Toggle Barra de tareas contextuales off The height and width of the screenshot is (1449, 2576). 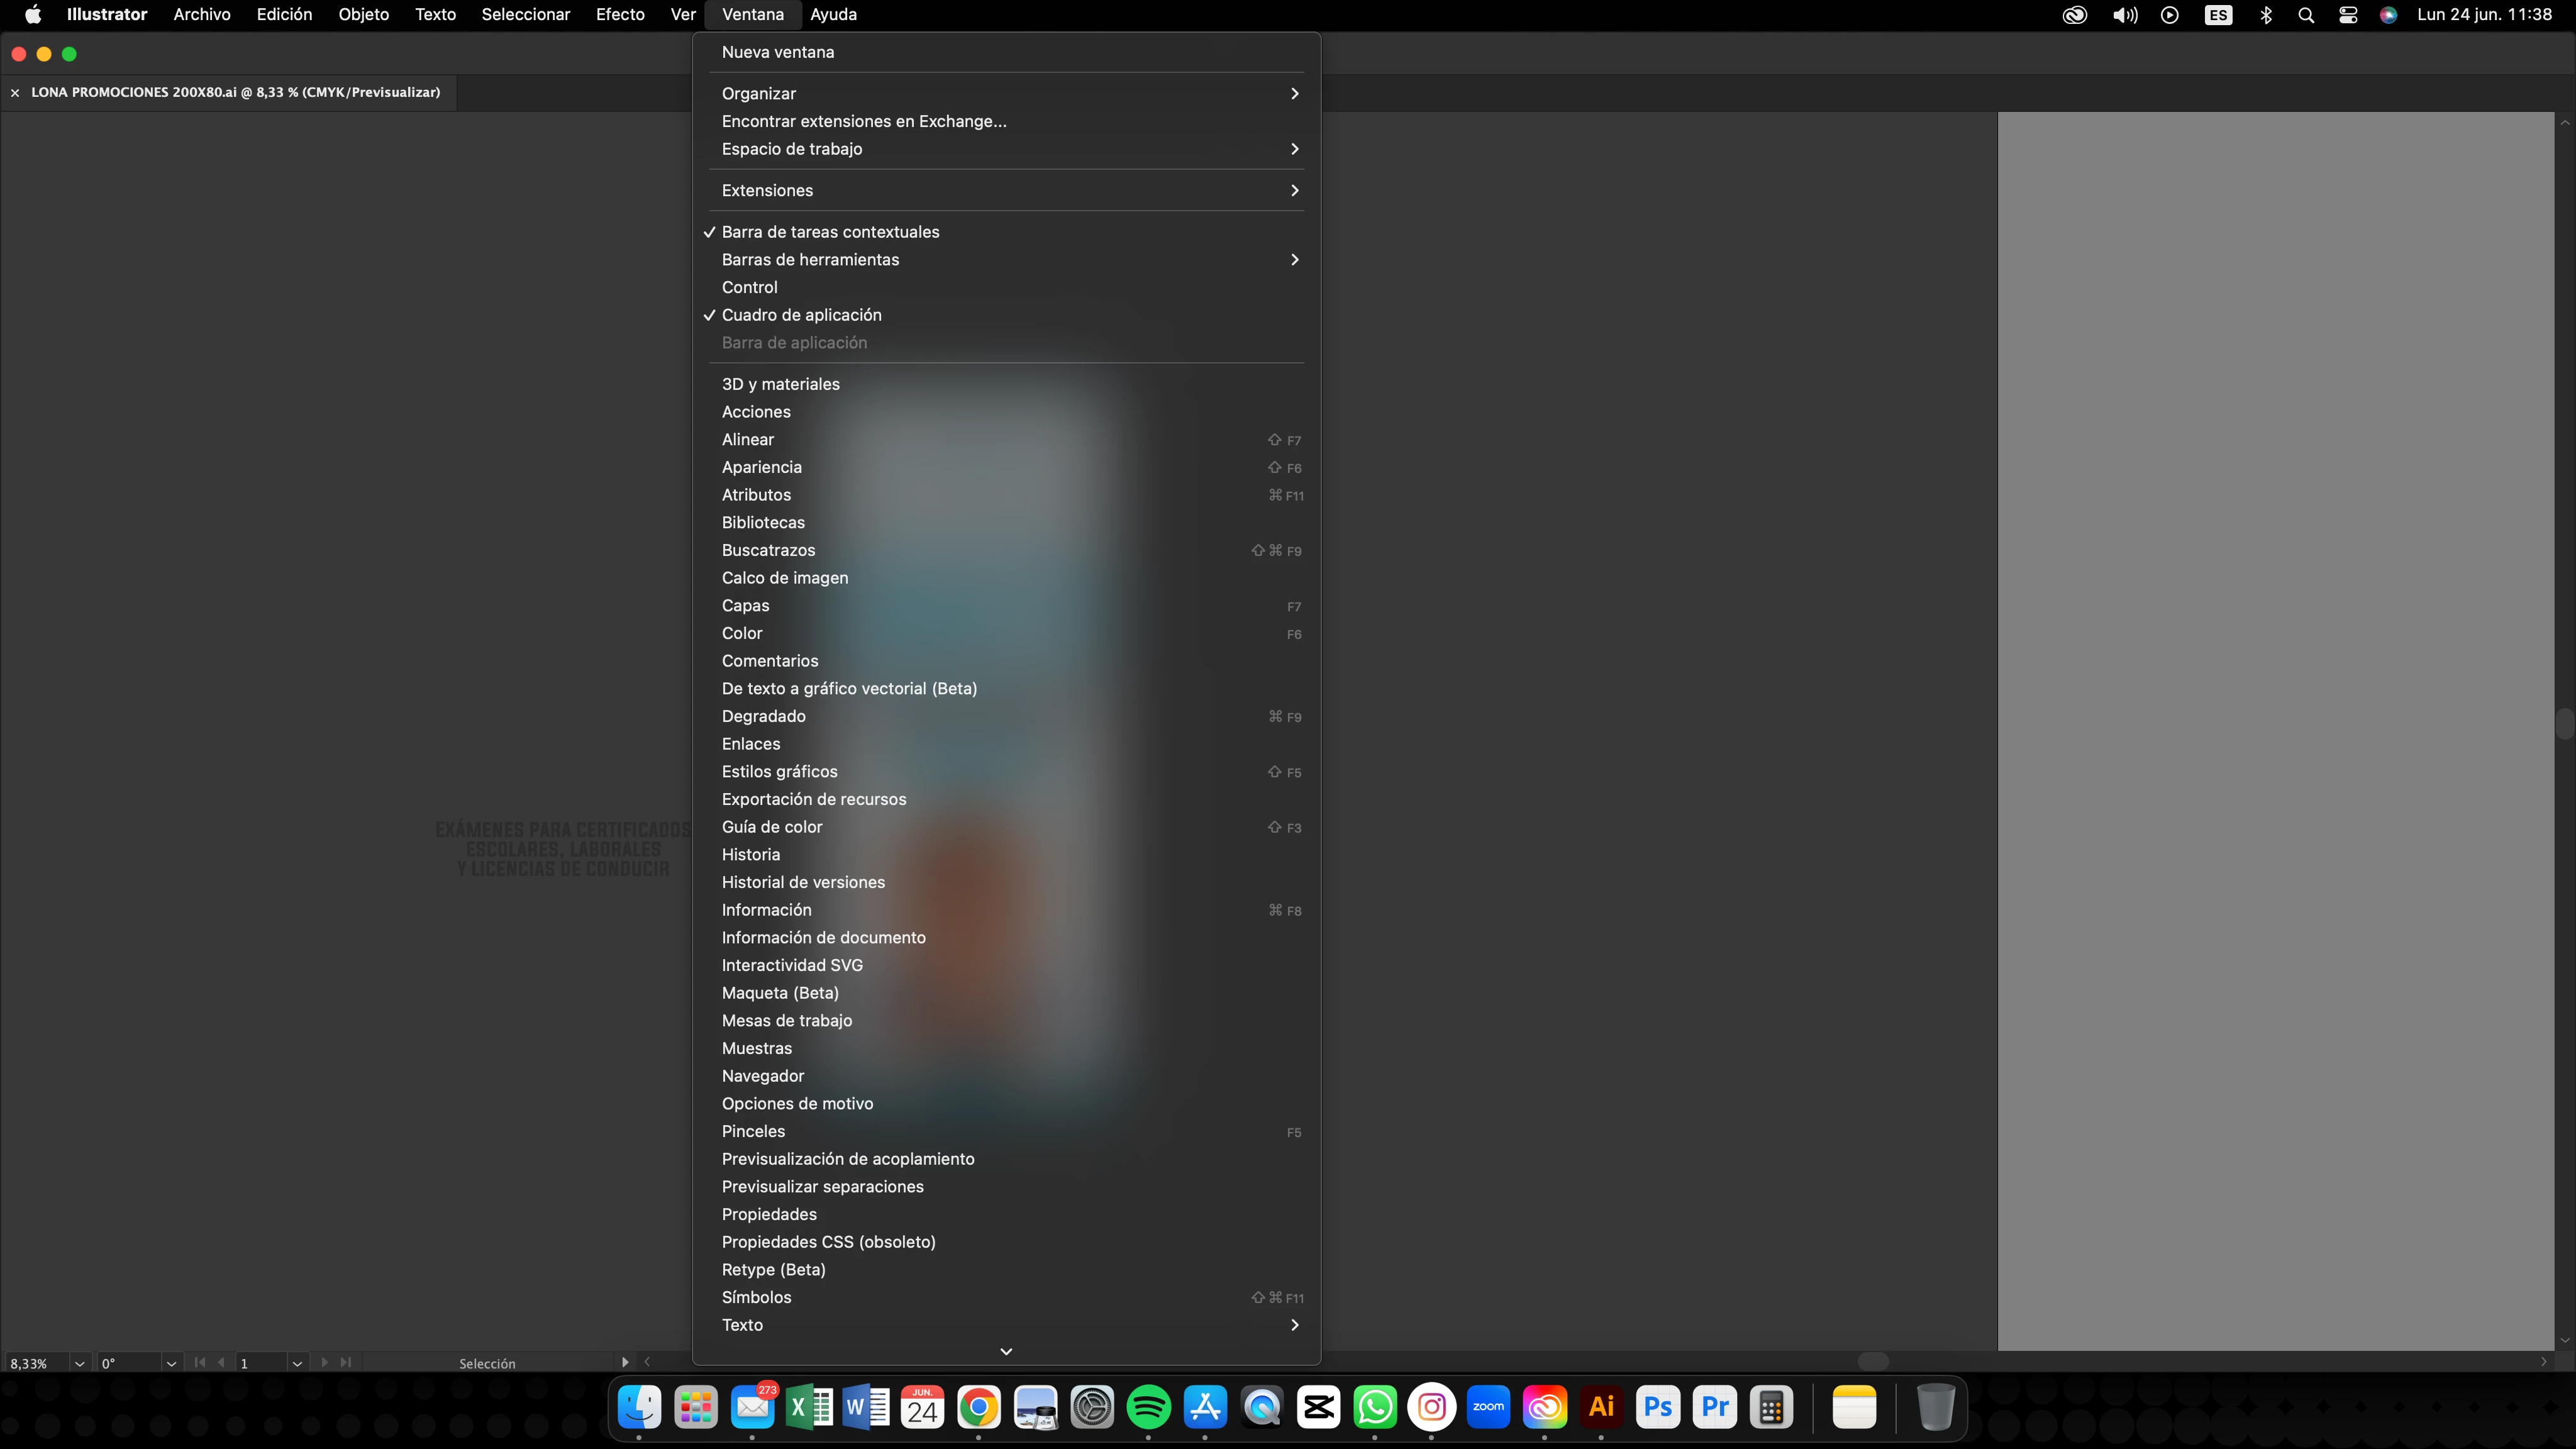point(830,232)
